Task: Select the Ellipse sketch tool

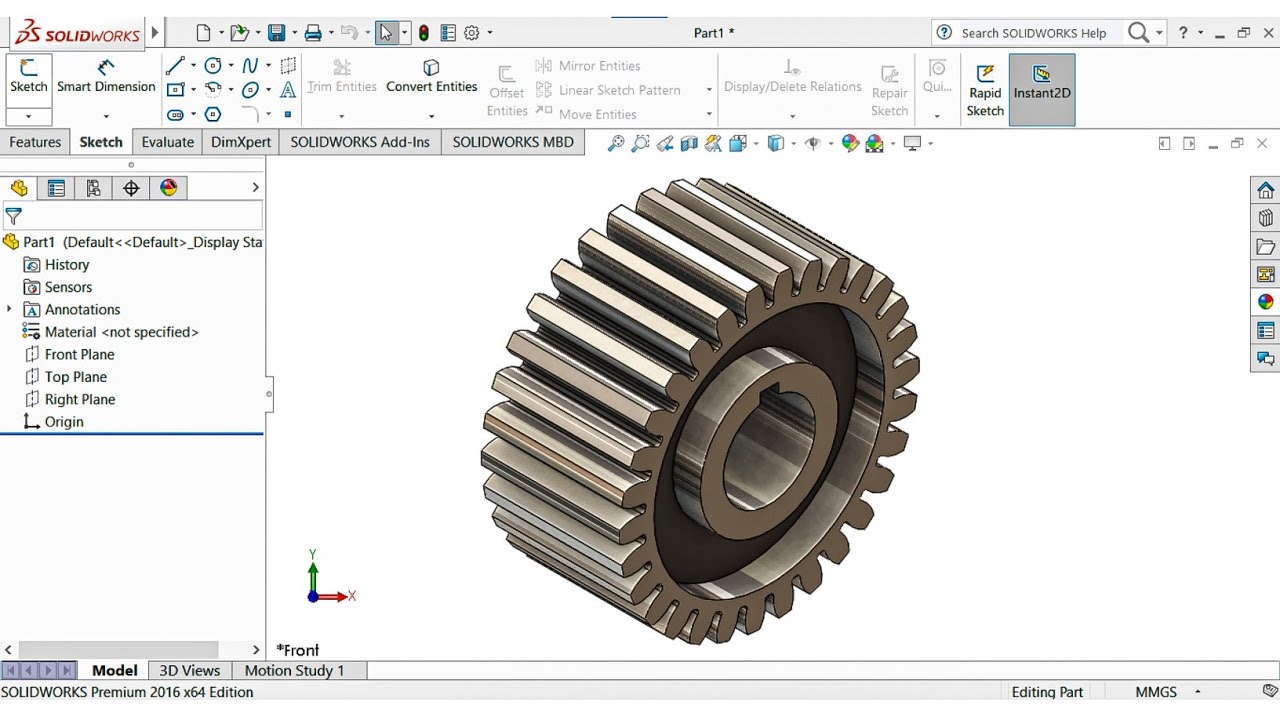Action: tap(250, 90)
